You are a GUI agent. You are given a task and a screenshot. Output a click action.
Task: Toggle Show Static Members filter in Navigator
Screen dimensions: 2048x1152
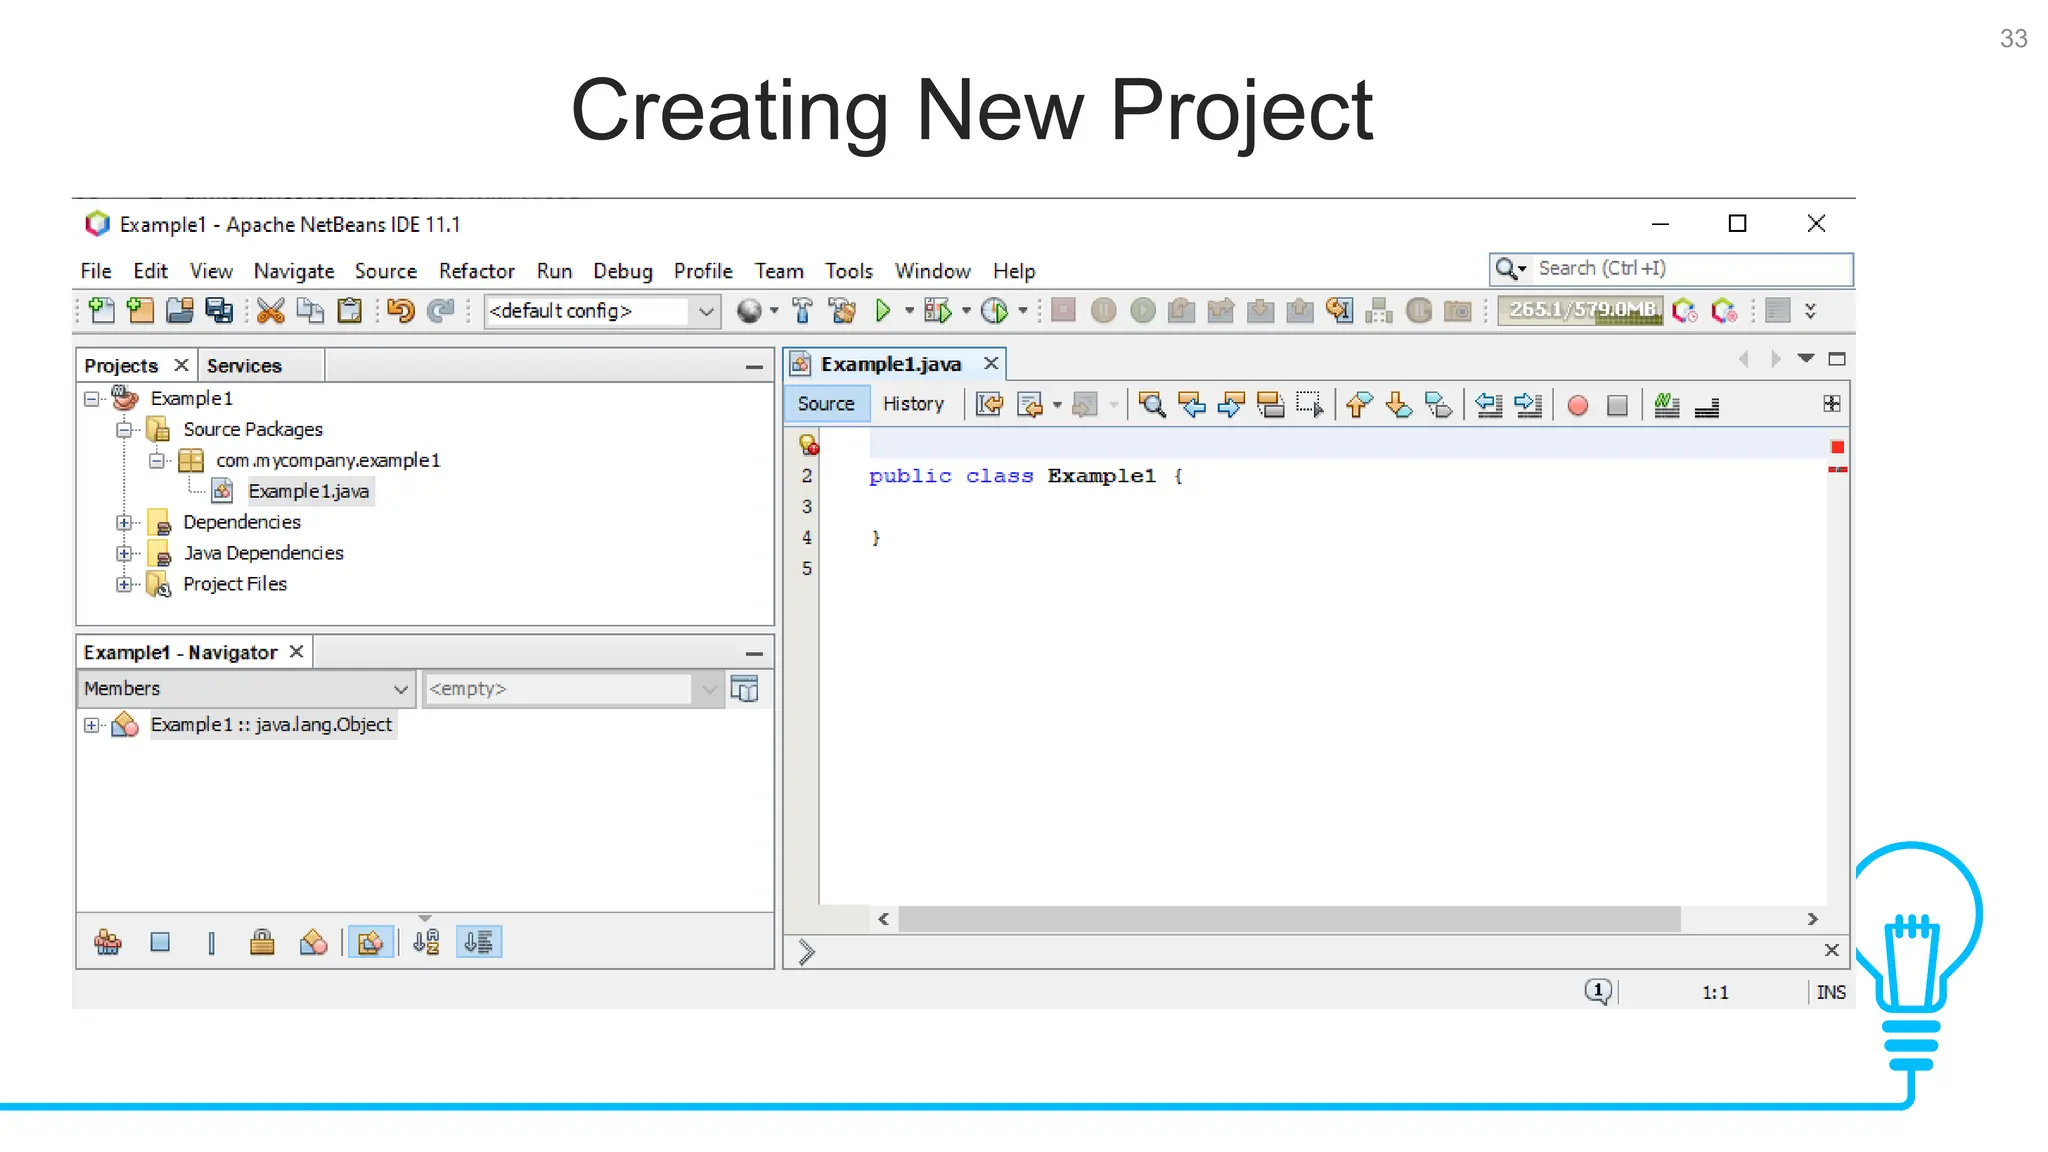[x=211, y=942]
